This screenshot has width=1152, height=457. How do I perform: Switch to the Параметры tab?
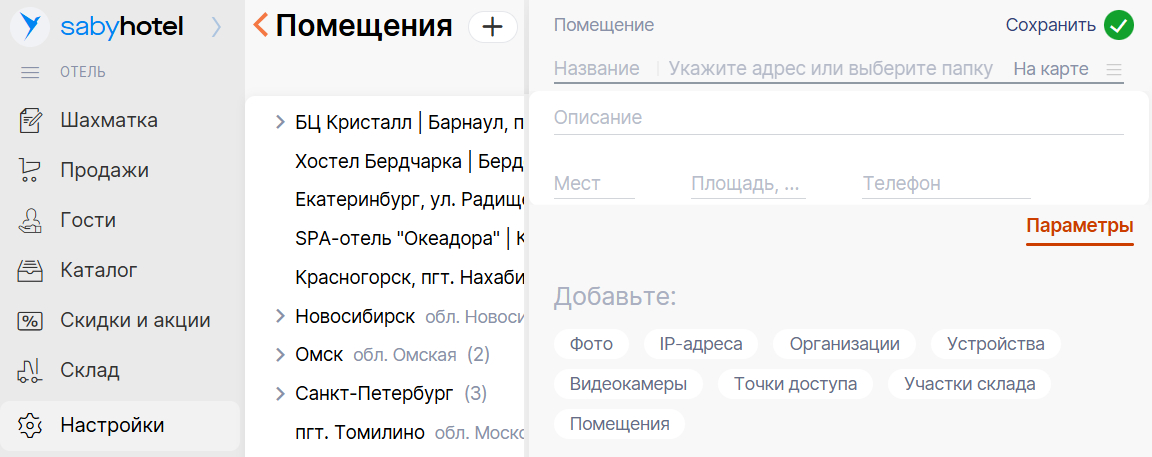click(1079, 226)
